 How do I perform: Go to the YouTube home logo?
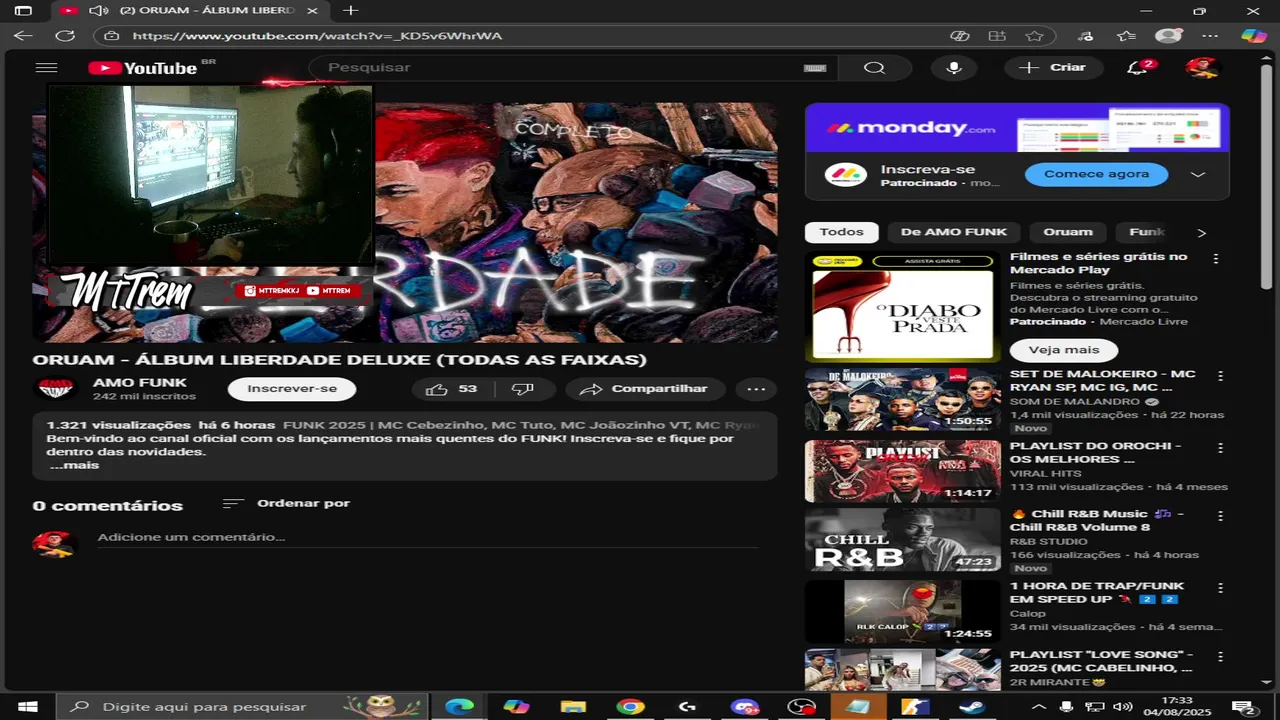tap(143, 68)
